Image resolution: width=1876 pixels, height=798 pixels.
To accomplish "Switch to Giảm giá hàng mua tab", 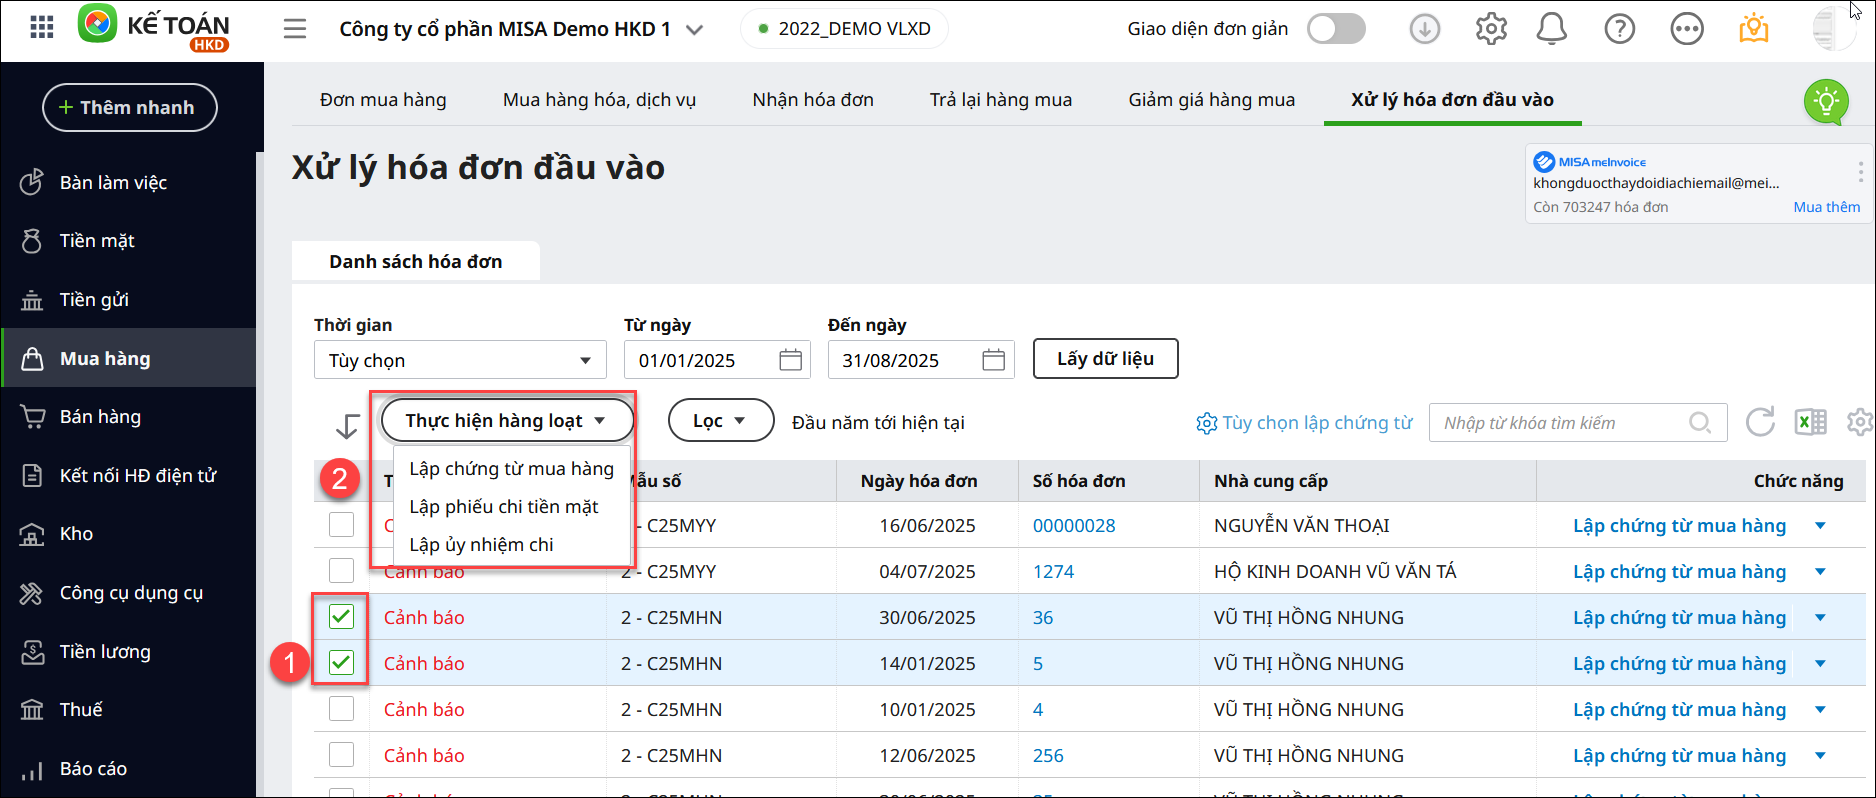I will pyautogui.click(x=1212, y=100).
